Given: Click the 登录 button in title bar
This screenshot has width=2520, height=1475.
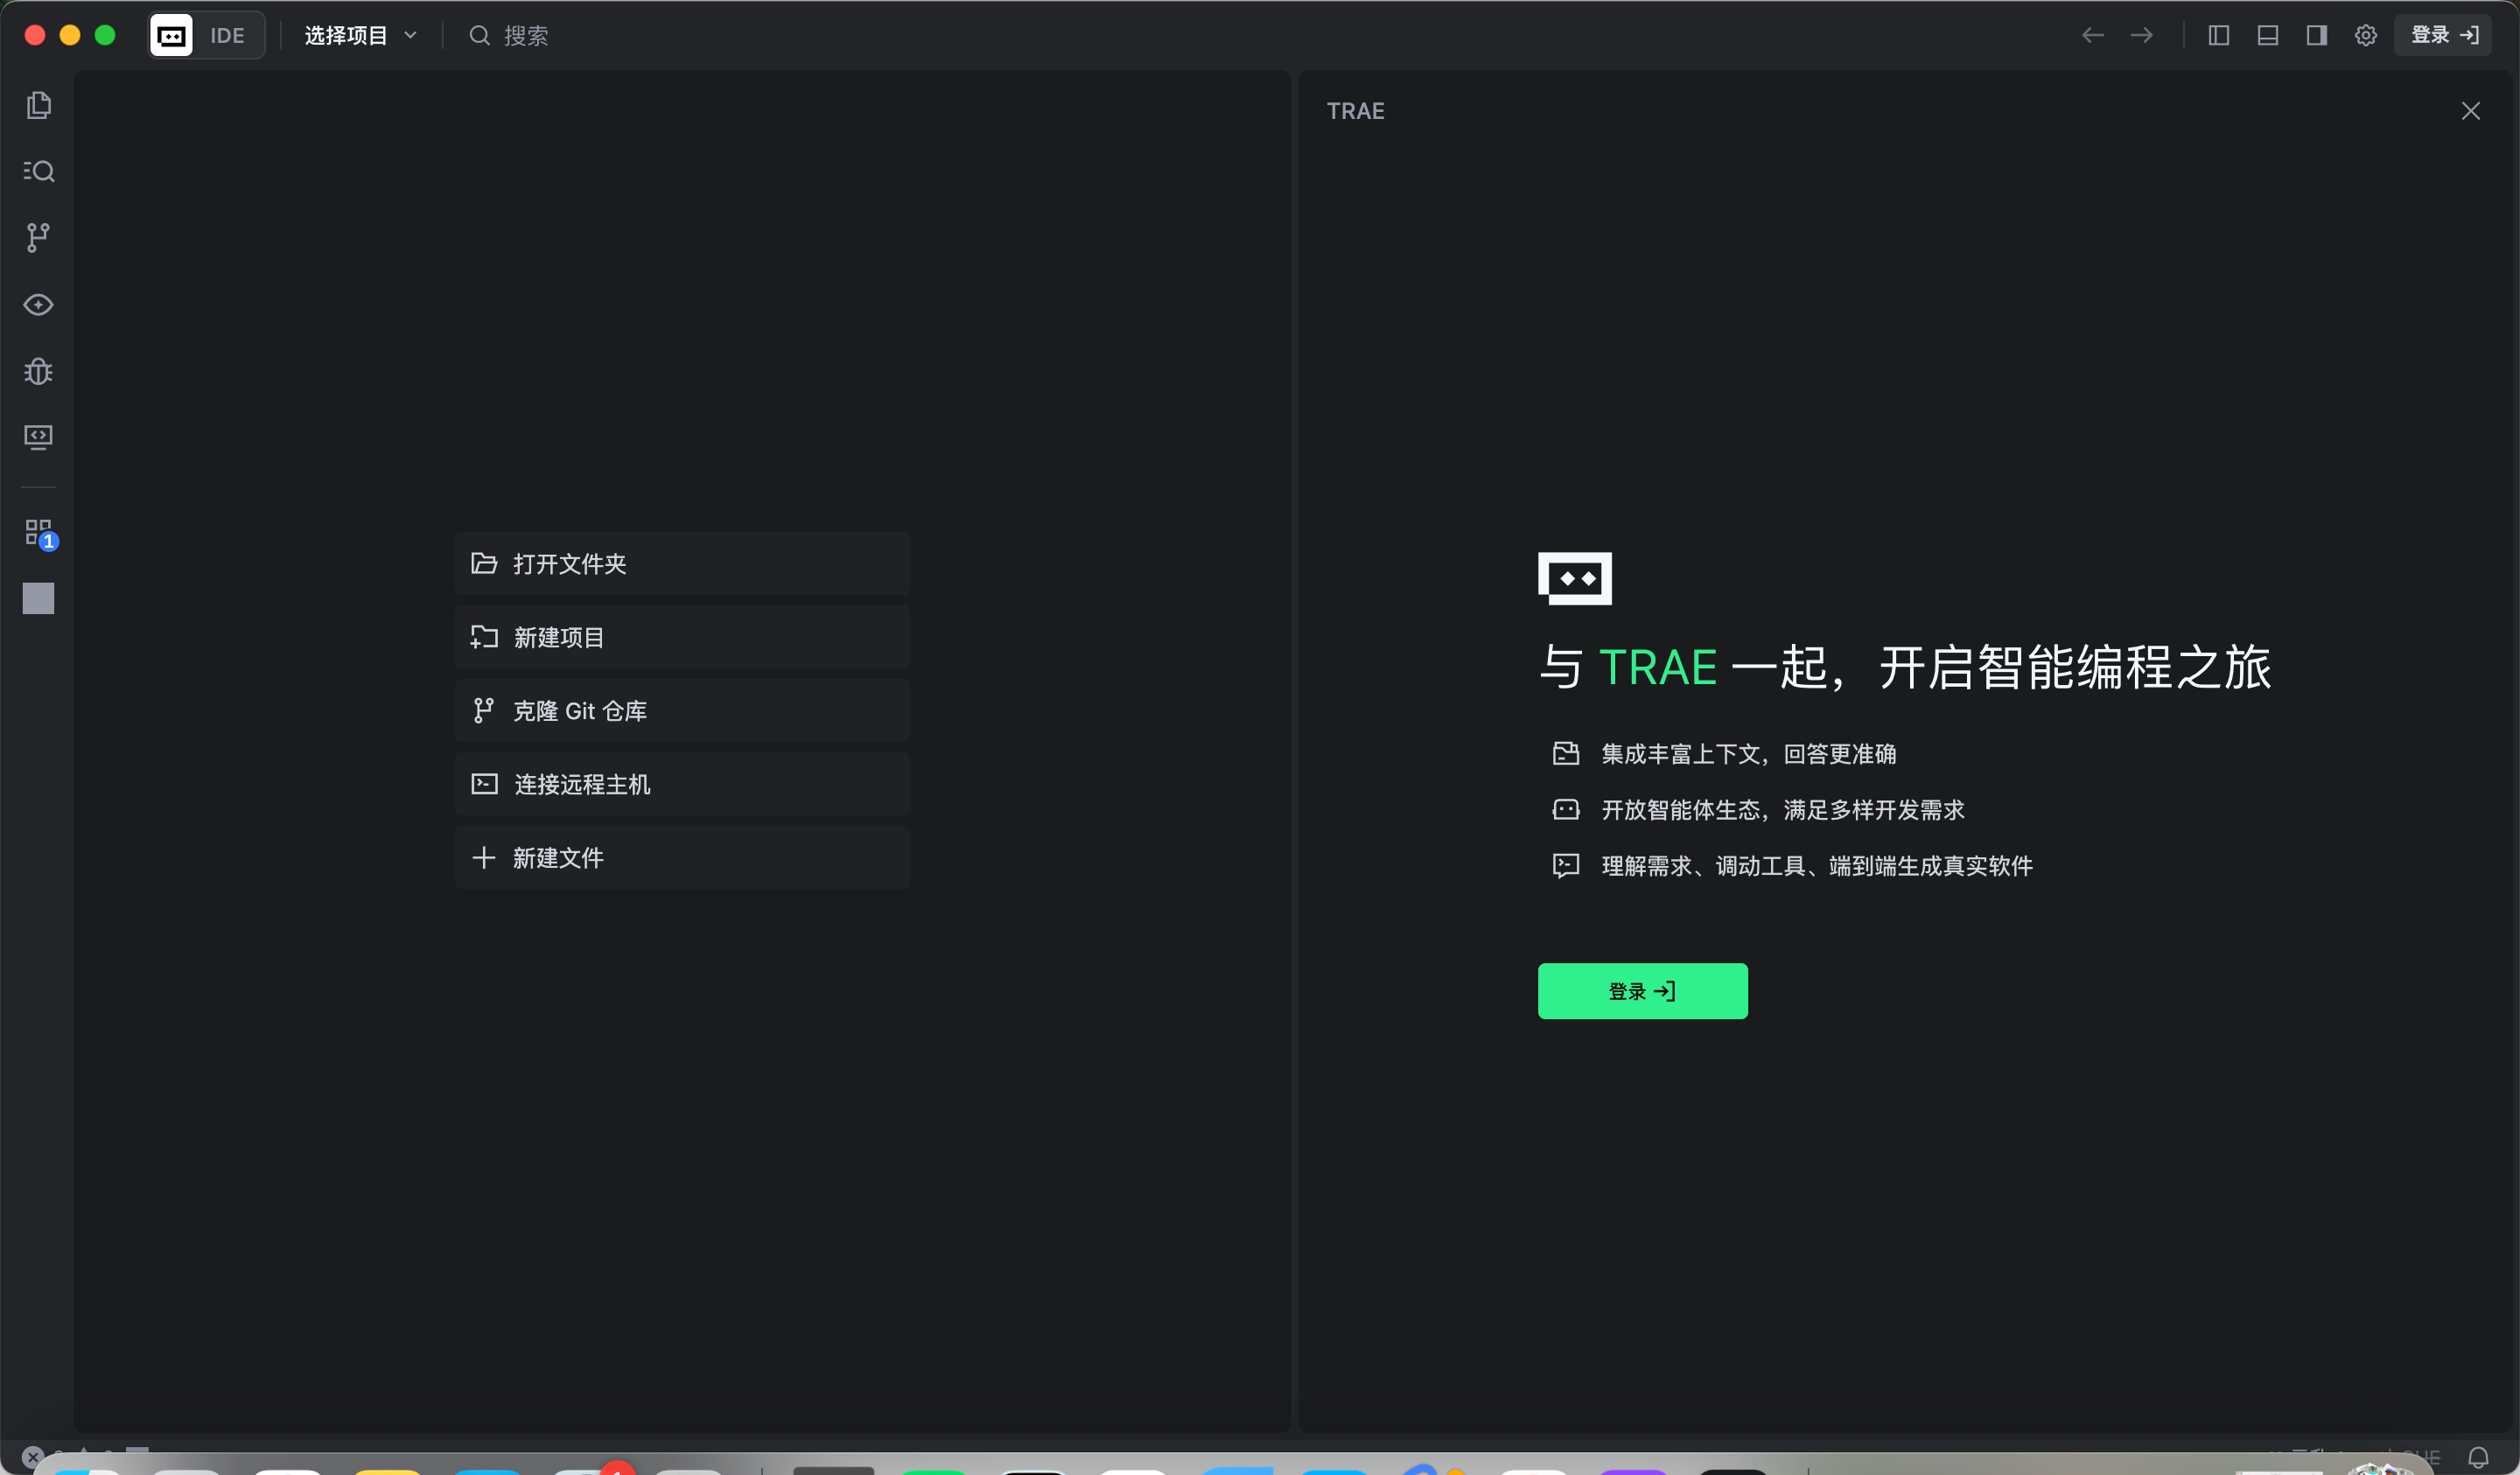Looking at the screenshot, I should (2443, 35).
